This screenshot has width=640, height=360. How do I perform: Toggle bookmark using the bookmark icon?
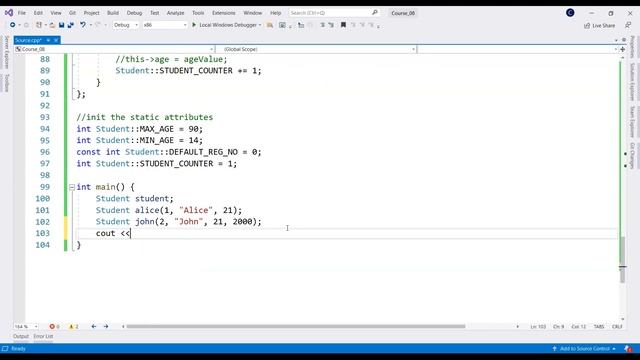(343, 25)
